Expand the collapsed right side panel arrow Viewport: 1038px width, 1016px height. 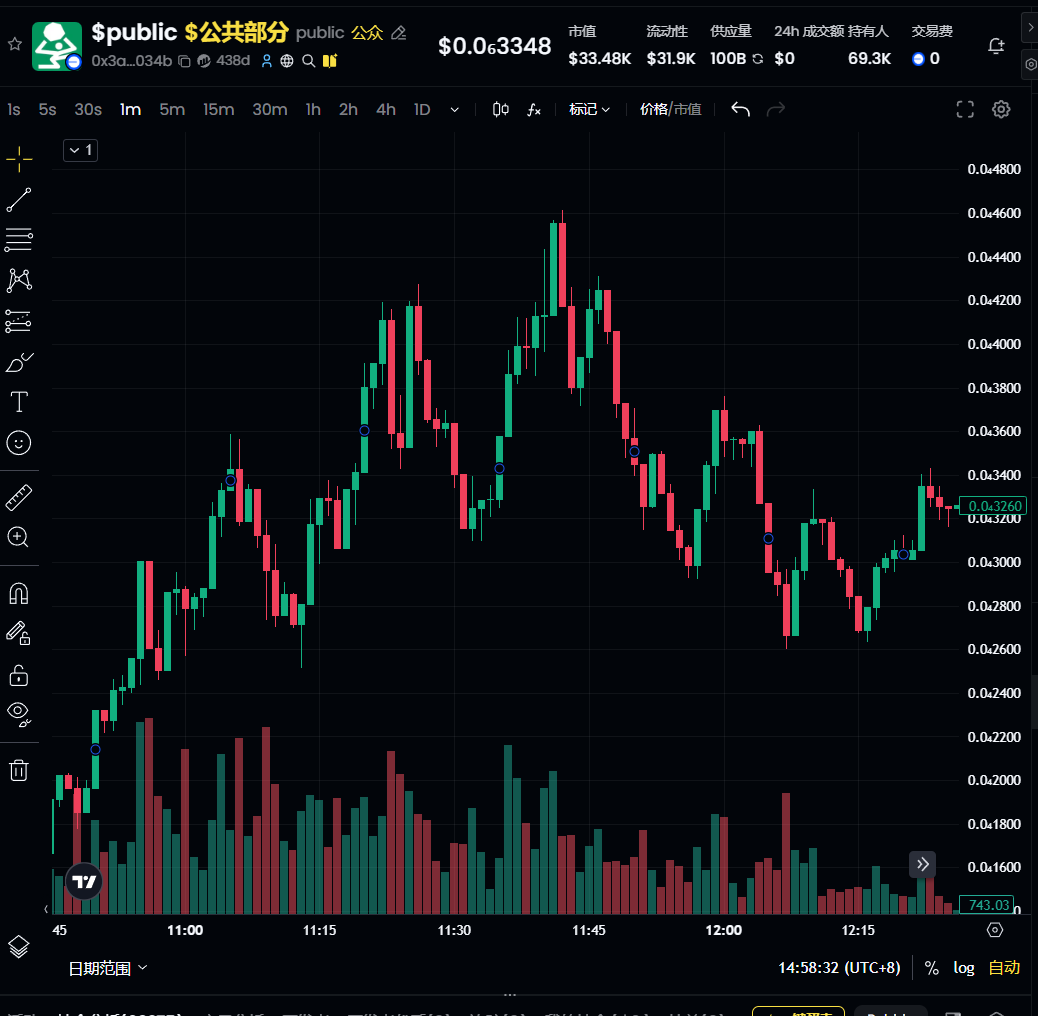coord(1030,28)
